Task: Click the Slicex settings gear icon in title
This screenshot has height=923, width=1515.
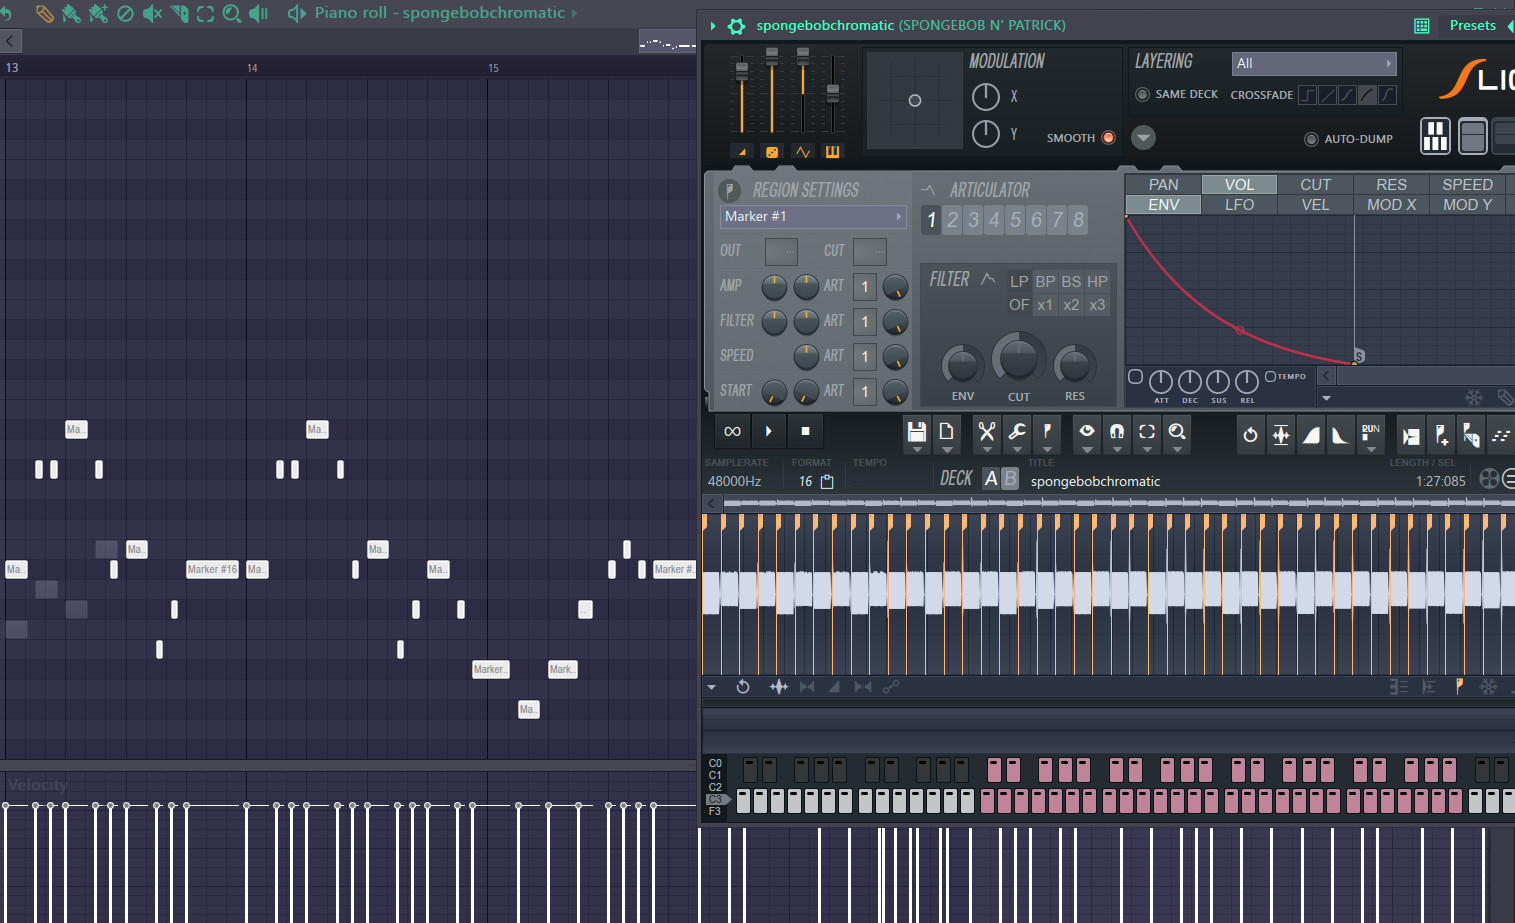Action: [x=737, y=26]
